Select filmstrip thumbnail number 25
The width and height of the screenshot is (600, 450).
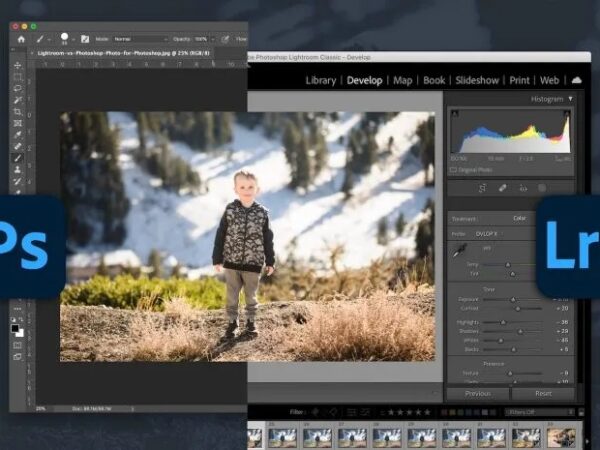pos(282,437)
